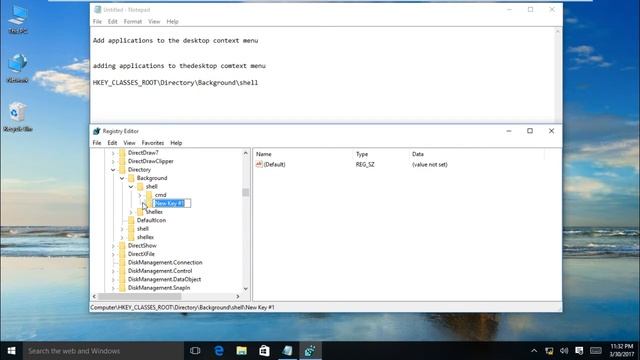The height and width of the screenshot is (360, 640).
Task: Show hidden tray icons chevron
Action: tap(534, 351)
